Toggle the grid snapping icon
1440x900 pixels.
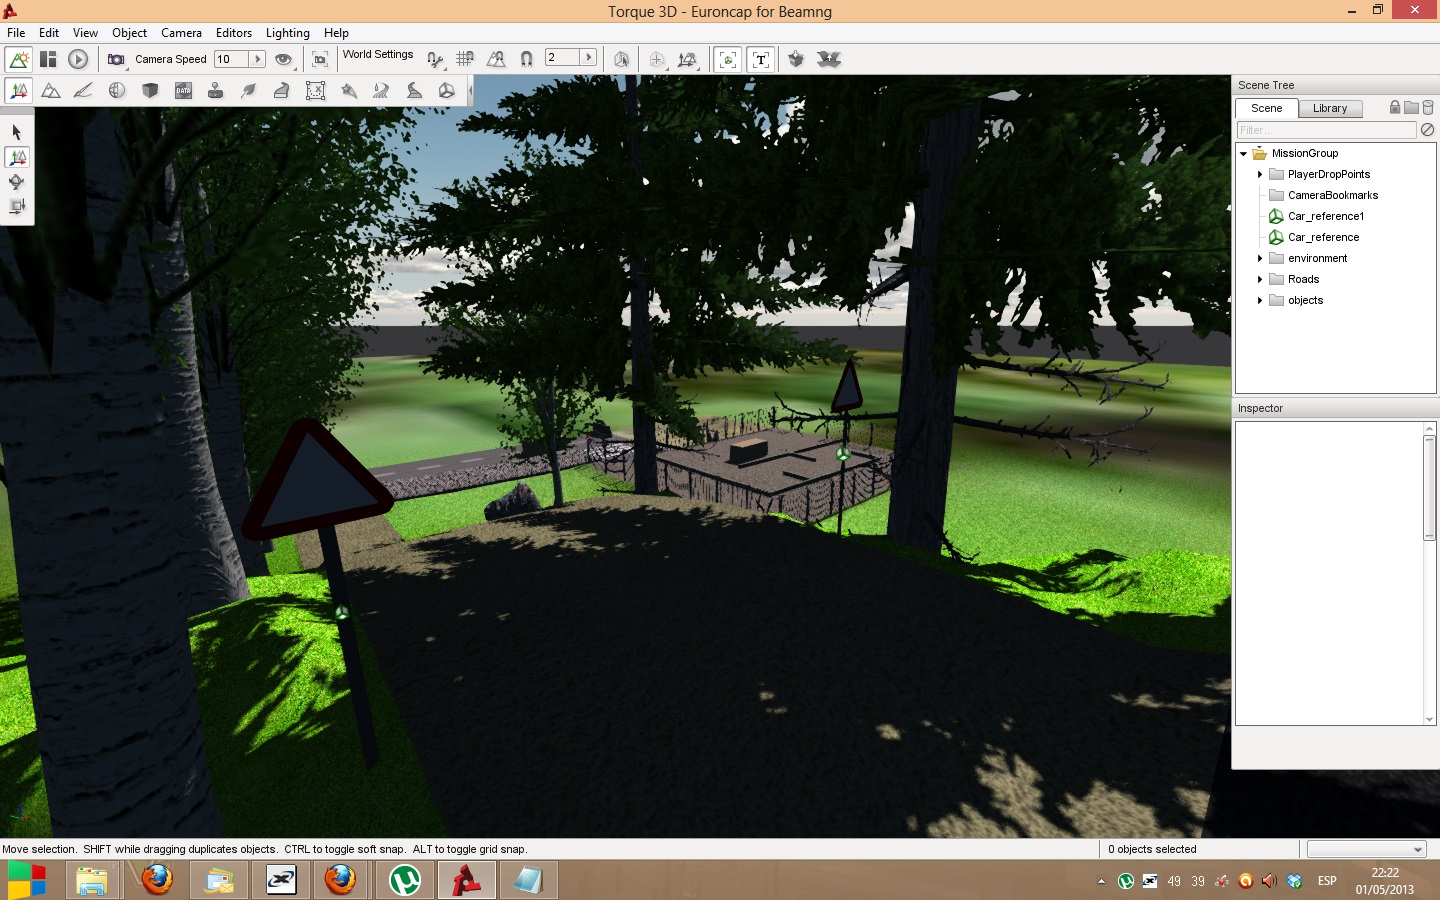(465, 59)
